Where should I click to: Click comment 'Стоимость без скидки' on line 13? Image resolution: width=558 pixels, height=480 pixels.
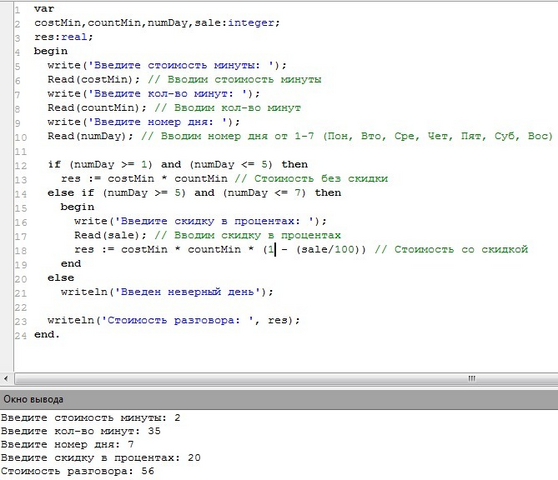321,179
